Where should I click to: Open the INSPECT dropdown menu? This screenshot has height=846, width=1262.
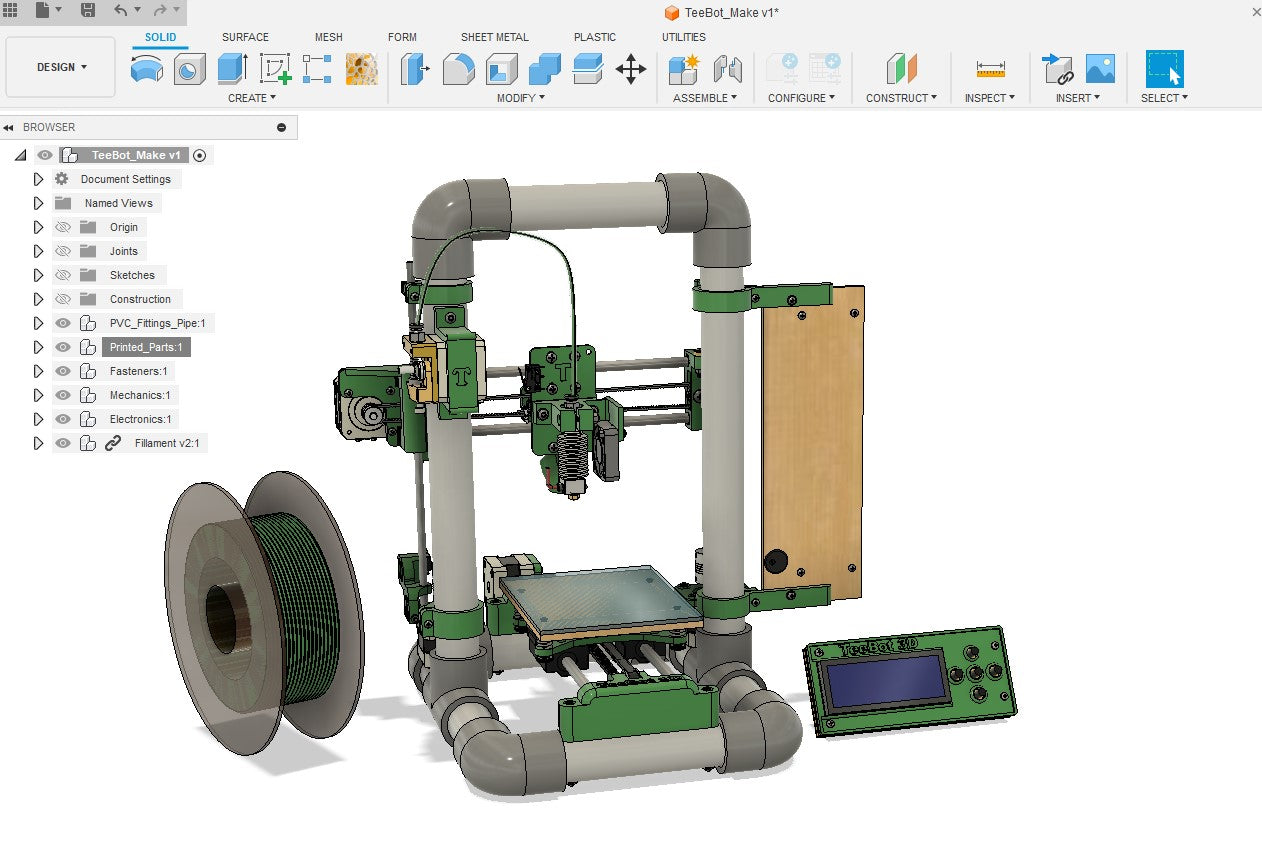click(x=990, y=98)
